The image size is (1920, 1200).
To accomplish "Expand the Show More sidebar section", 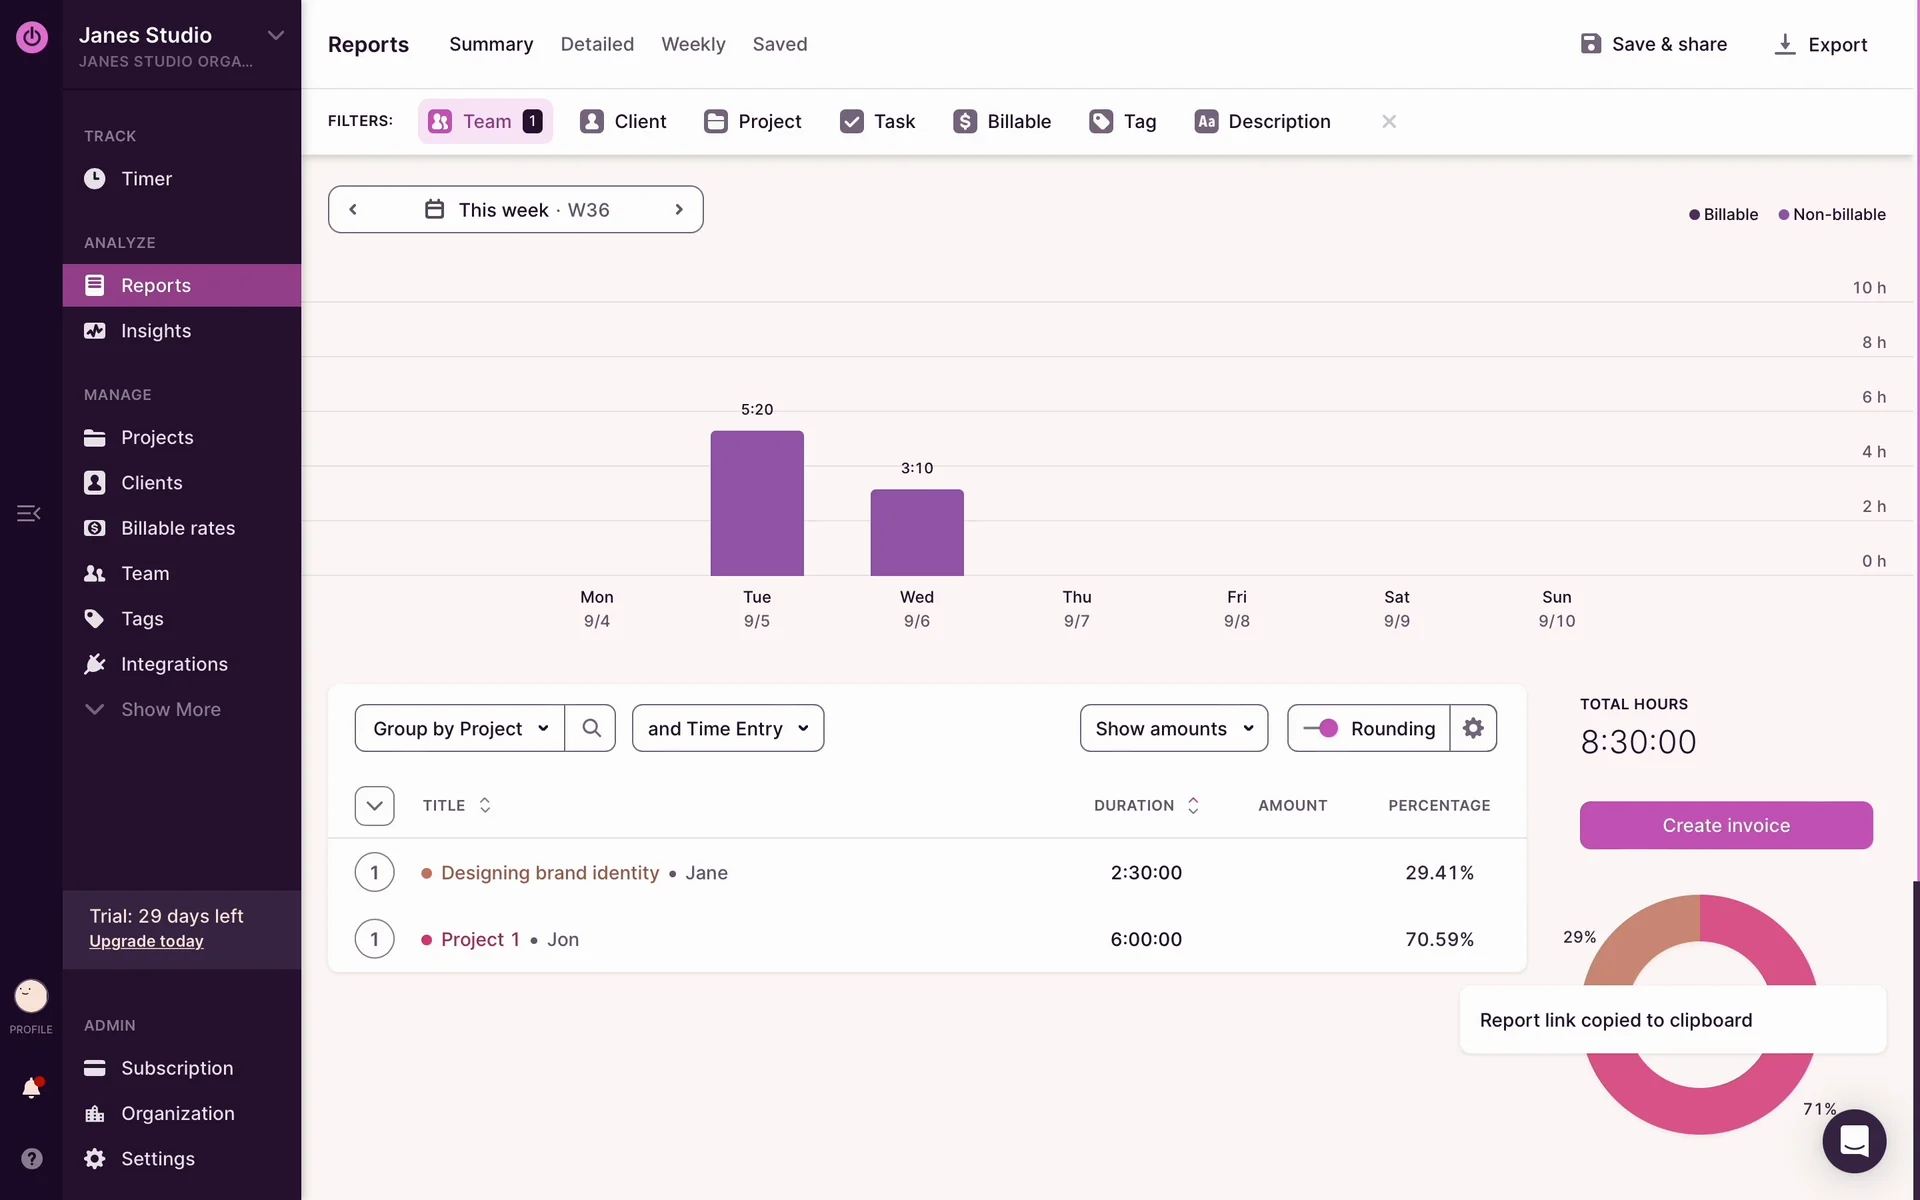I will [170, 709].
